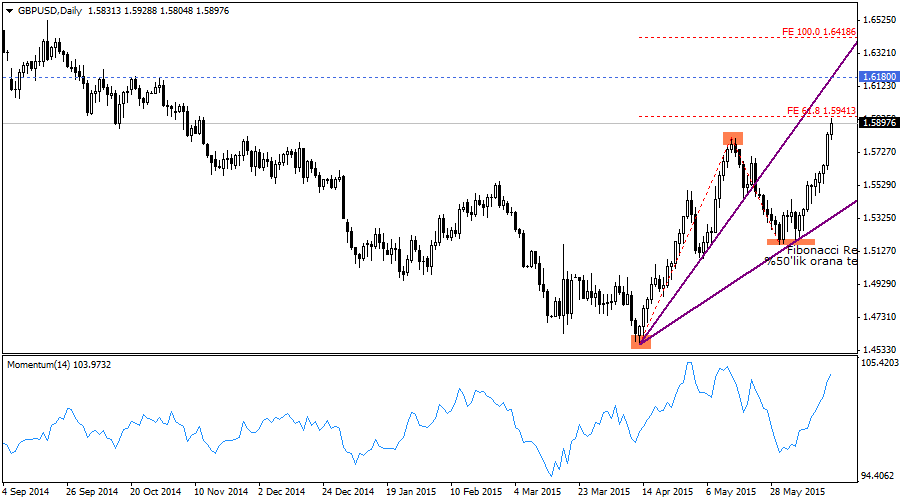Click the triangle arrow beside GBPUSD,Daily
The width and height of the screenshot is (900, 500).
tap(10, 11)
